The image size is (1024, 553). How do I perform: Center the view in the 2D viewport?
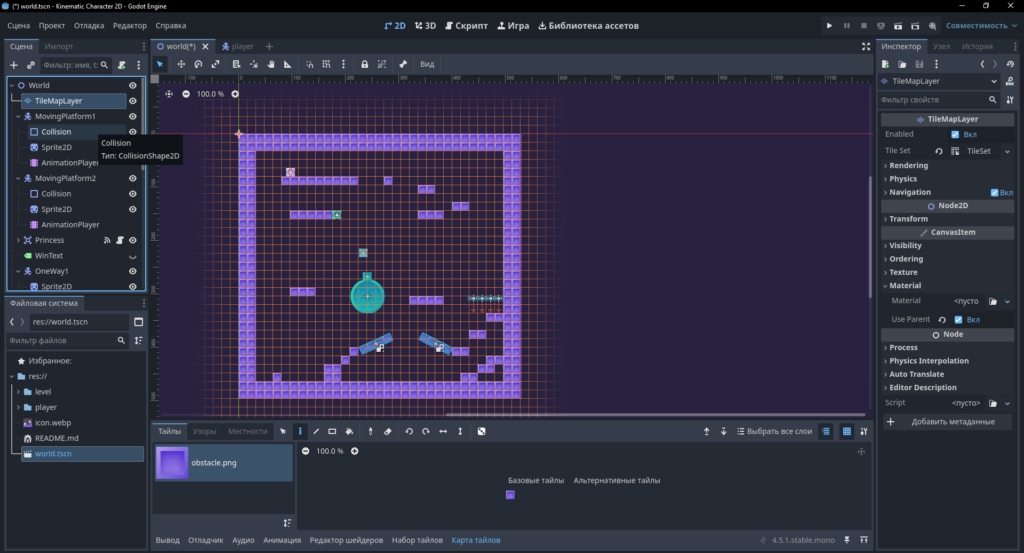(169, 94)
